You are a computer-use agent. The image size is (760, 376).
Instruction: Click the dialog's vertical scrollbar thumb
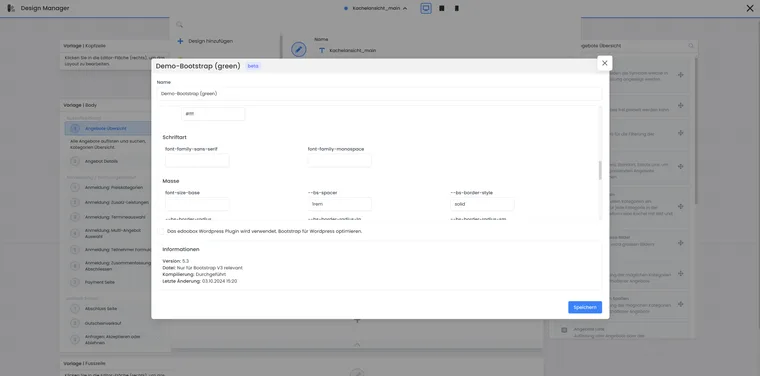[600, 171]
